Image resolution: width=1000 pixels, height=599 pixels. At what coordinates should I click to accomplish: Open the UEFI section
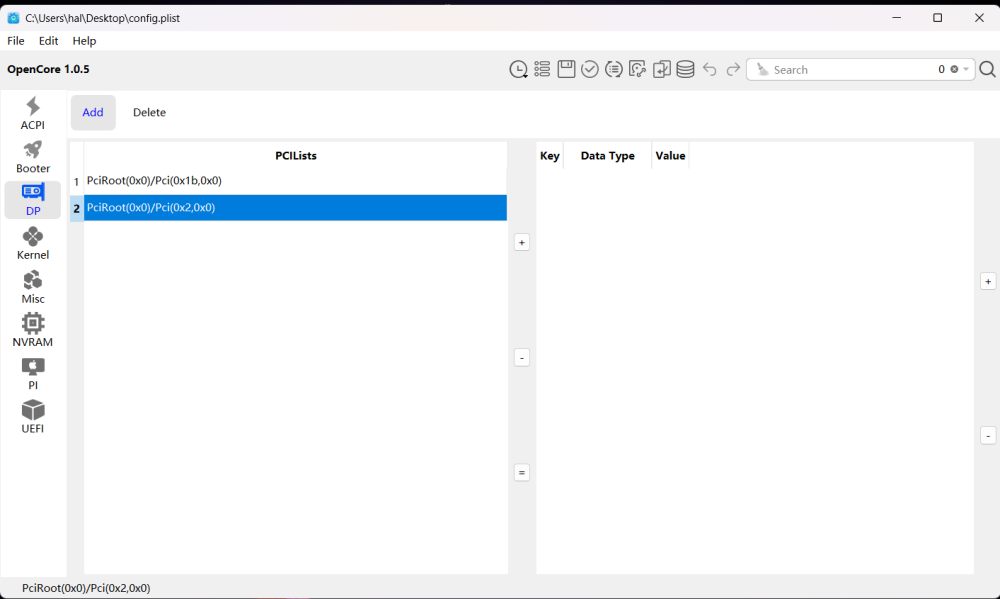33,417
